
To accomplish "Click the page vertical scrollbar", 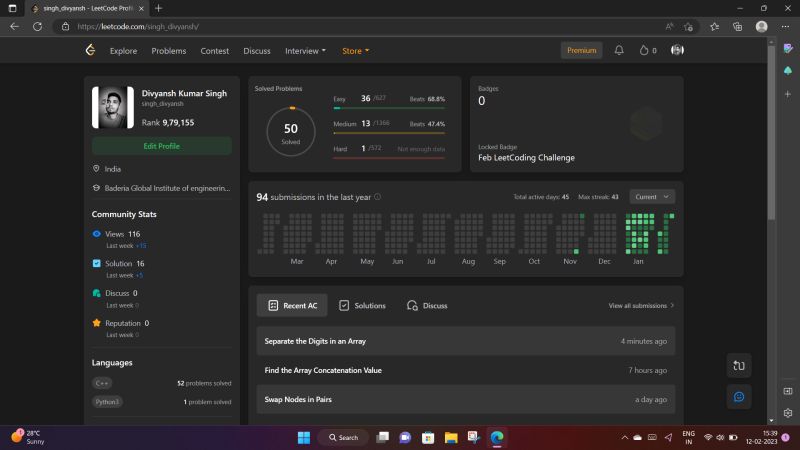I will [x=771, y=131].
